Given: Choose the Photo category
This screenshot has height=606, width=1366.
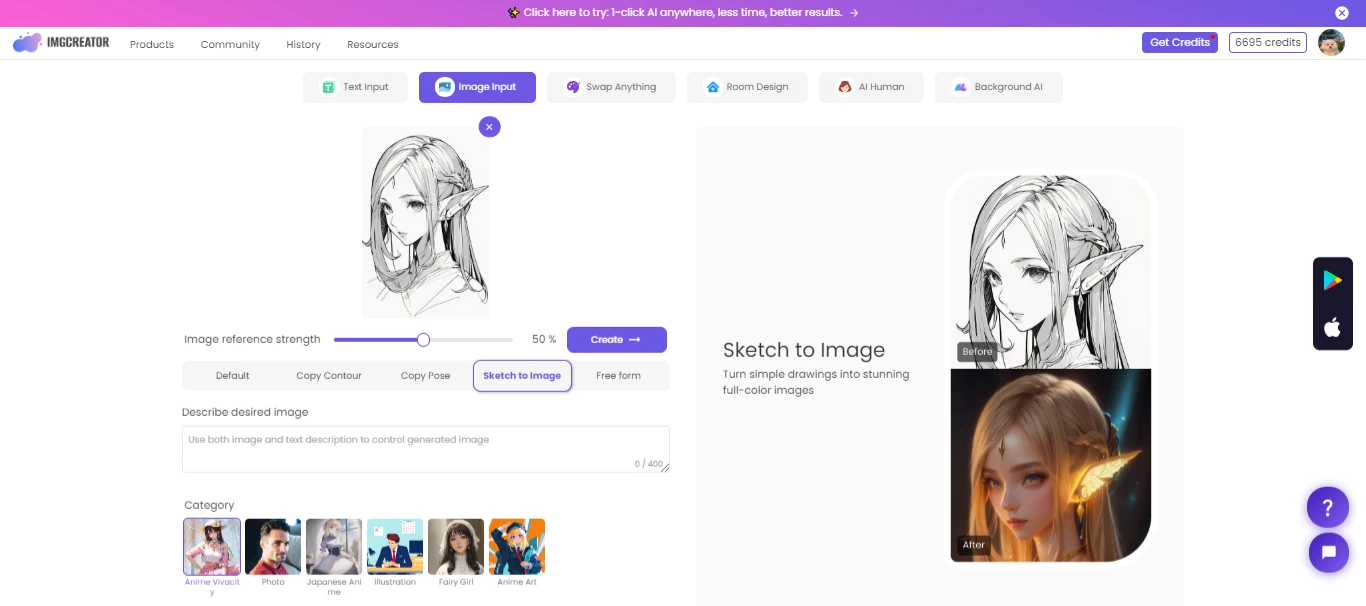Looking at the screenshot, I should click(273, 547).
